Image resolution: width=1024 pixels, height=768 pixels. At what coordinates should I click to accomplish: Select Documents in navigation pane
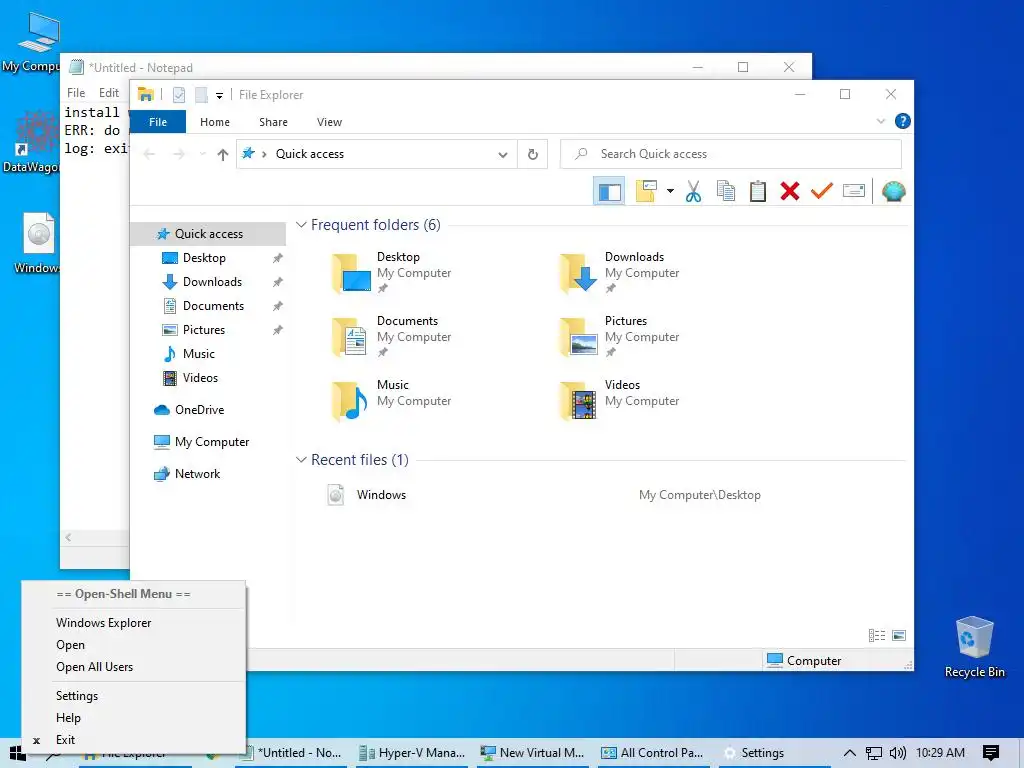[213, 306]
